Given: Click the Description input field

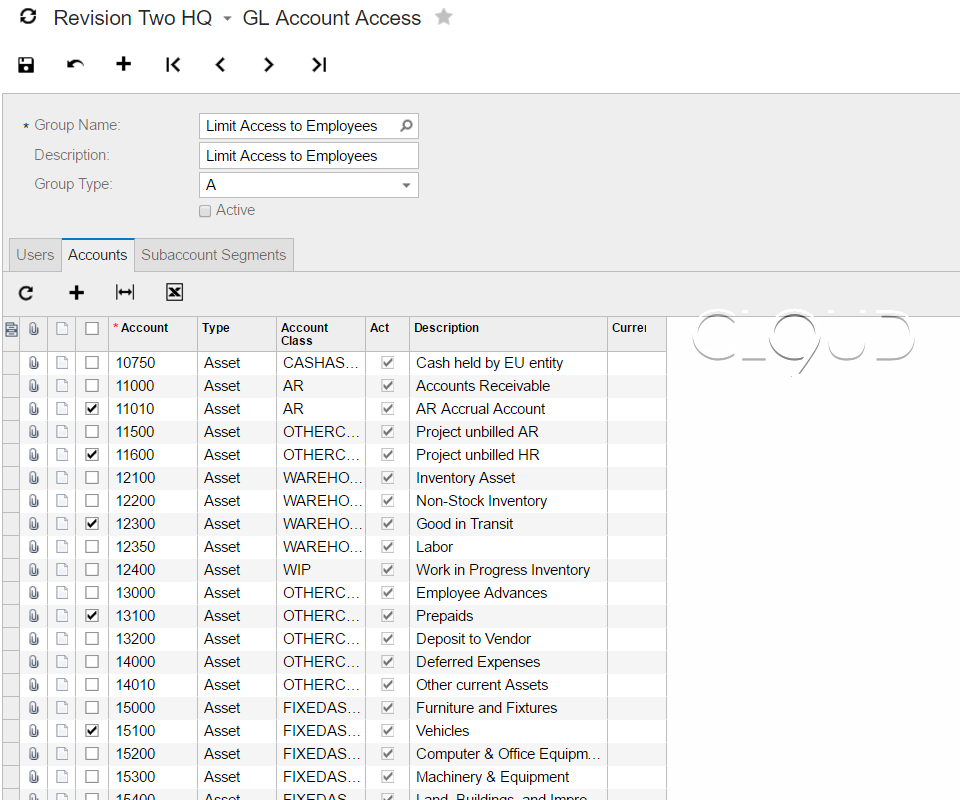Looking at the screenshot, I should tap(309, 155).
